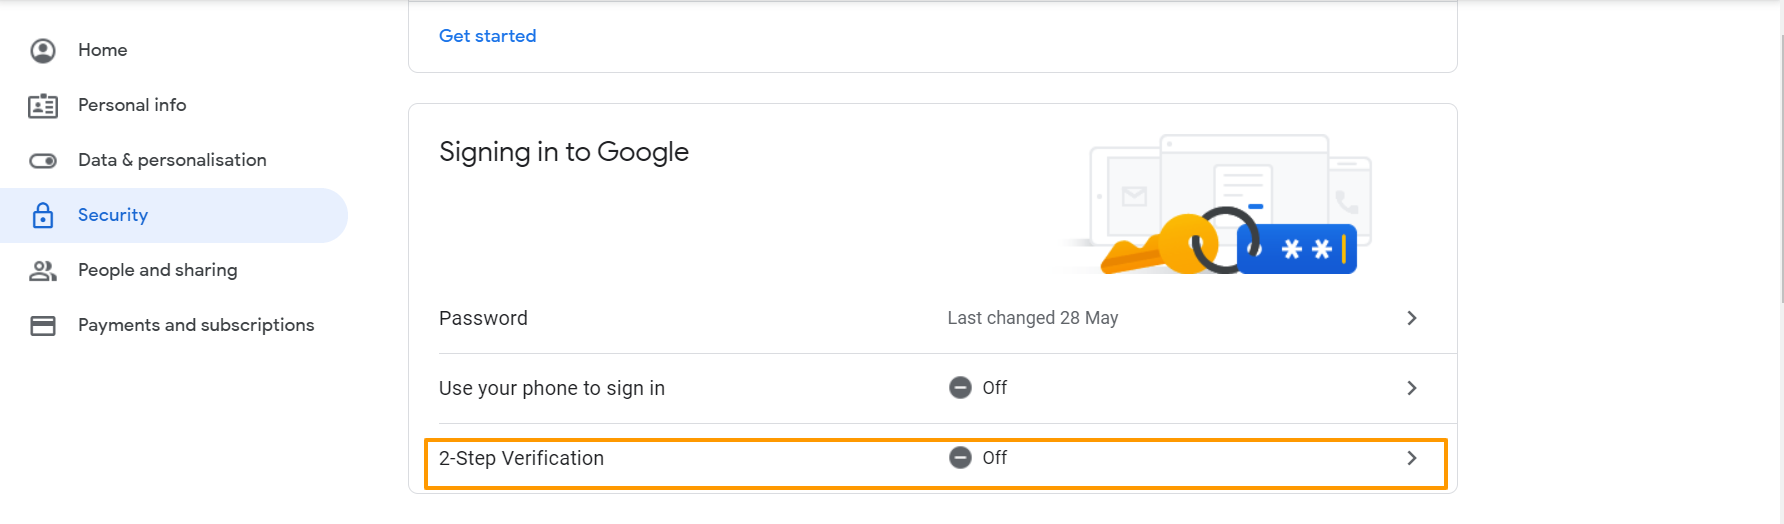Open People and sharing section
Screen dimensions: 1784x524
coord(158,270)
